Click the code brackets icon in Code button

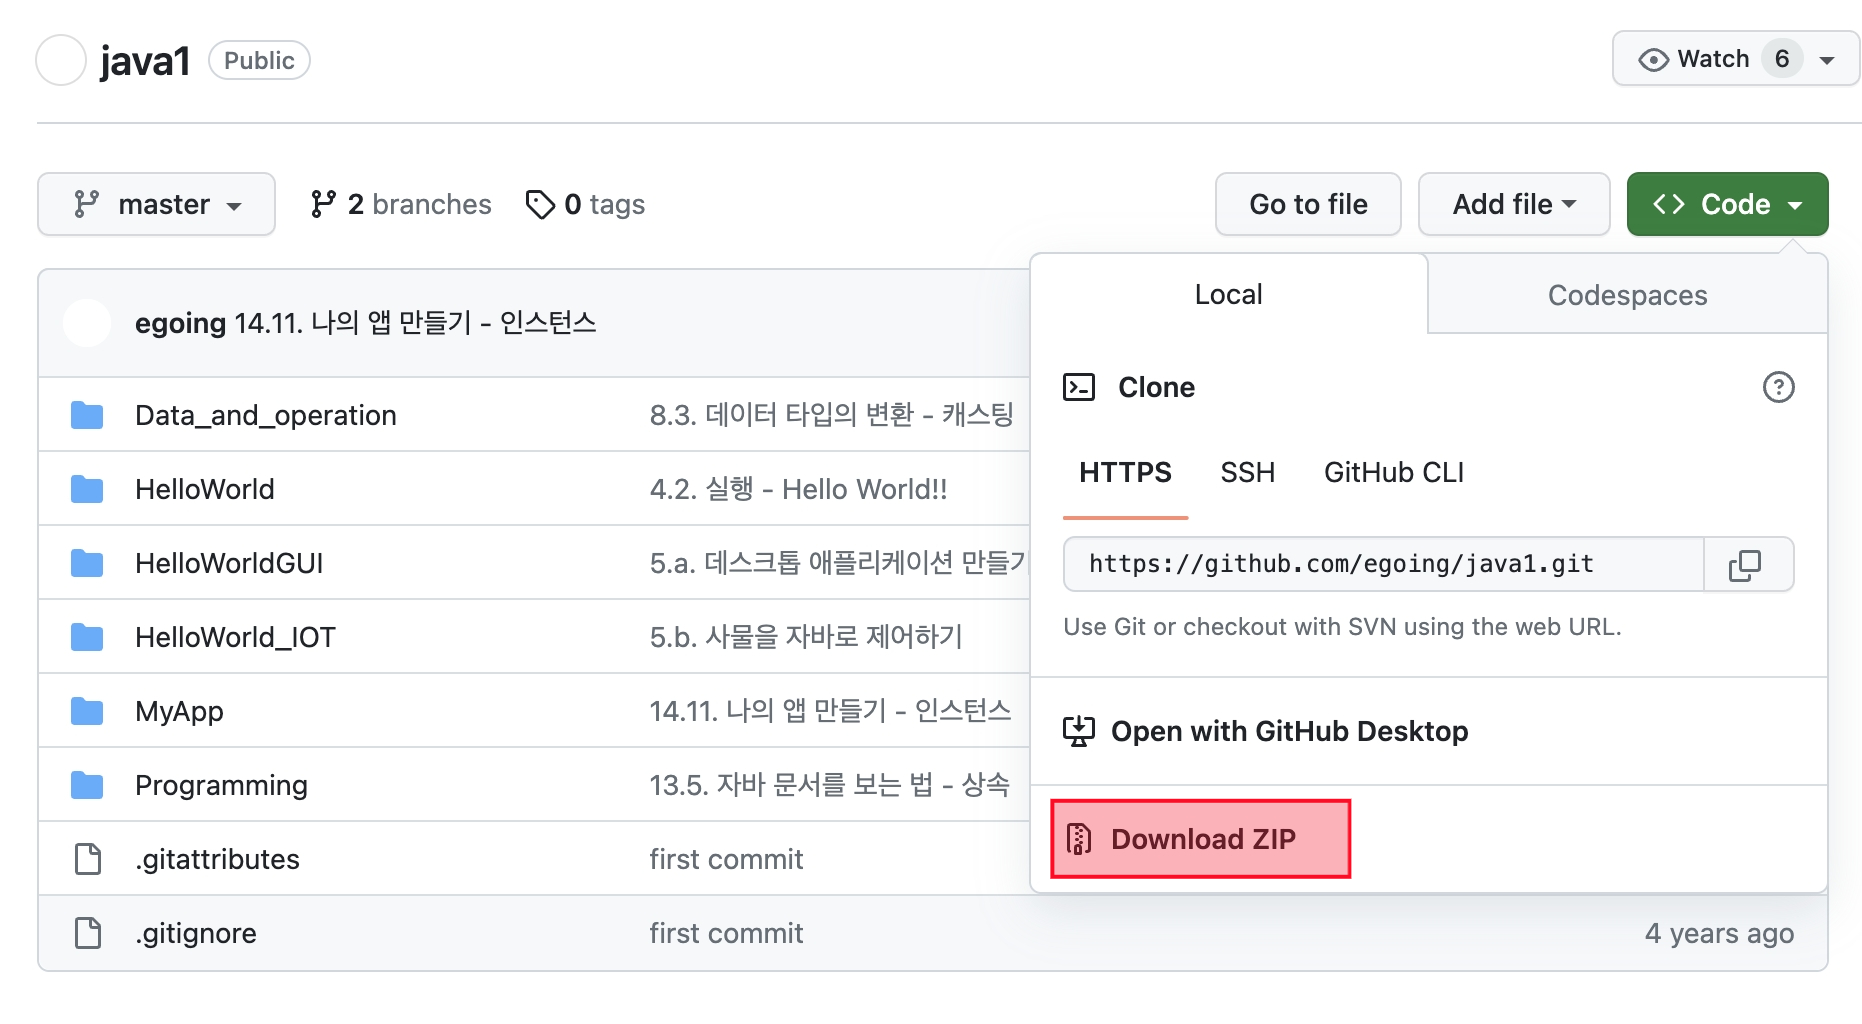tap(1668, 204)
